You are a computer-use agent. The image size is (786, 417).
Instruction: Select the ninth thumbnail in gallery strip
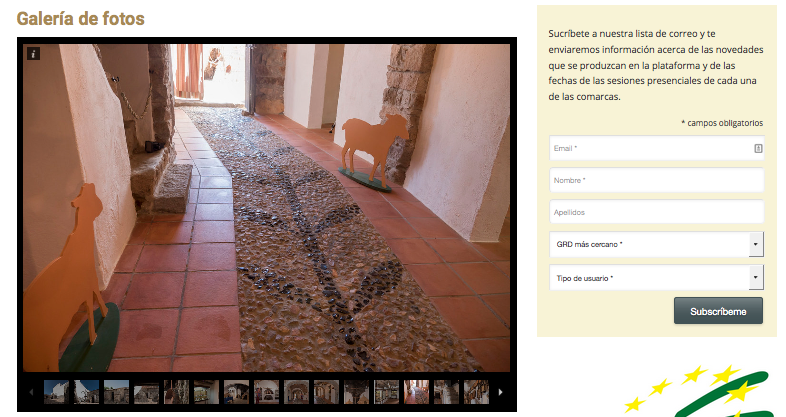pos(297,392)
